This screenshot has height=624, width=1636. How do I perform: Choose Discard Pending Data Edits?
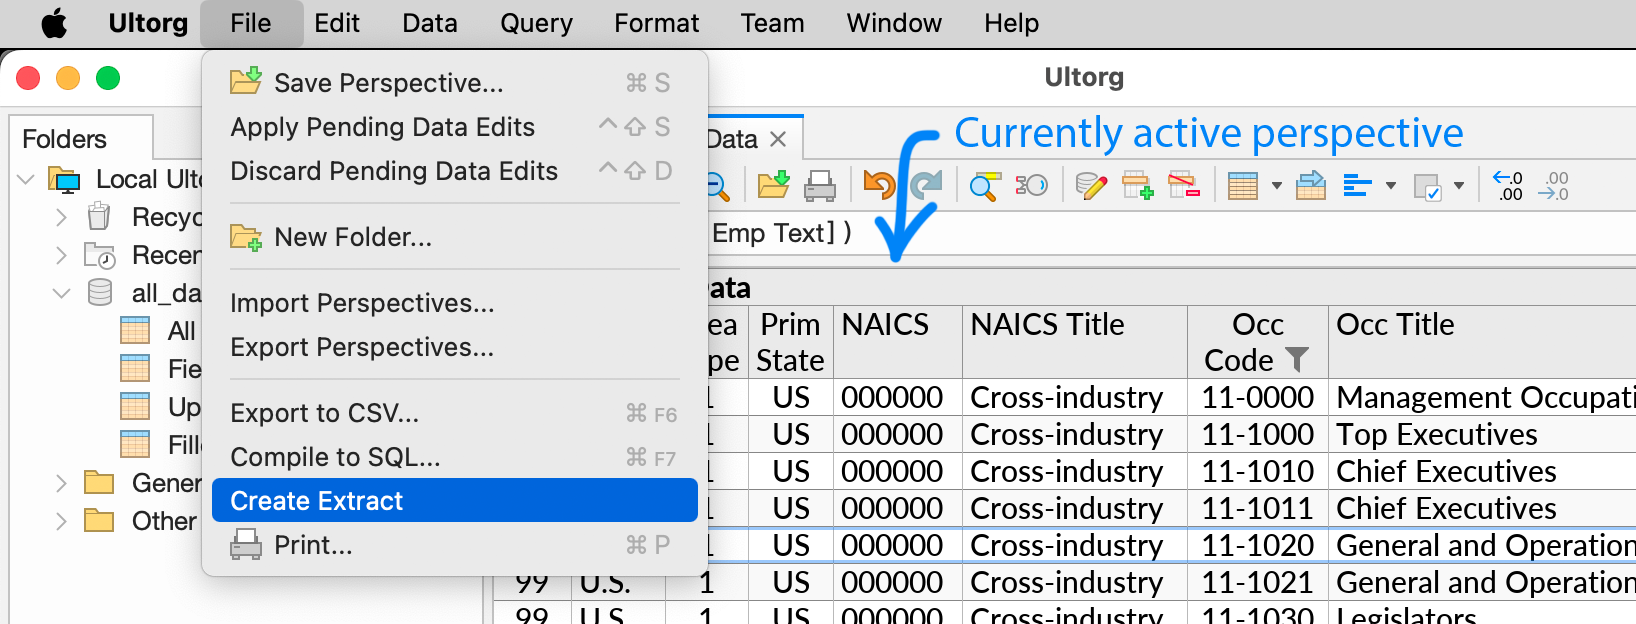pos(455,171)
